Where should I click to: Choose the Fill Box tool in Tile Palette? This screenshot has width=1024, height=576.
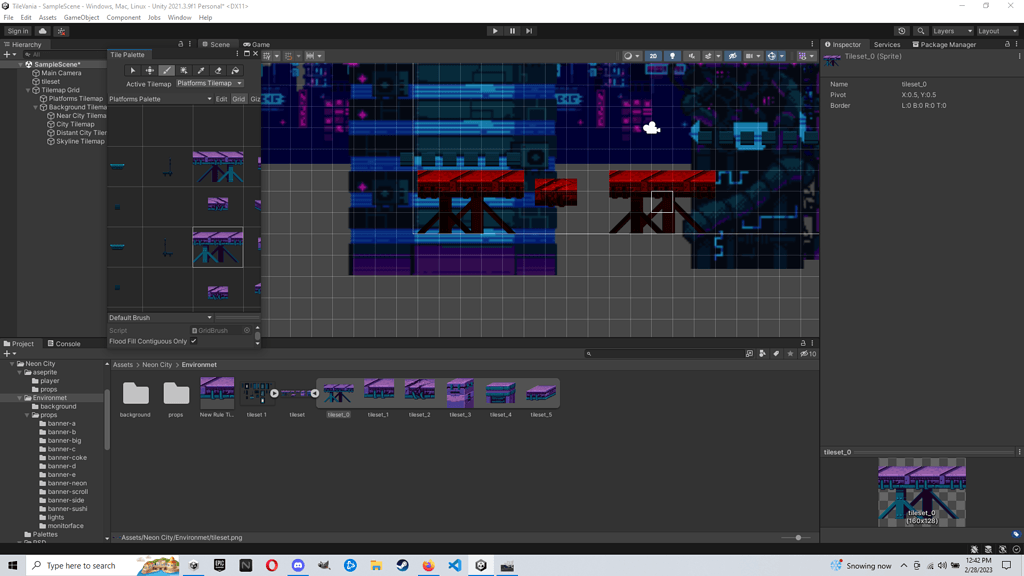click(184, 70)
